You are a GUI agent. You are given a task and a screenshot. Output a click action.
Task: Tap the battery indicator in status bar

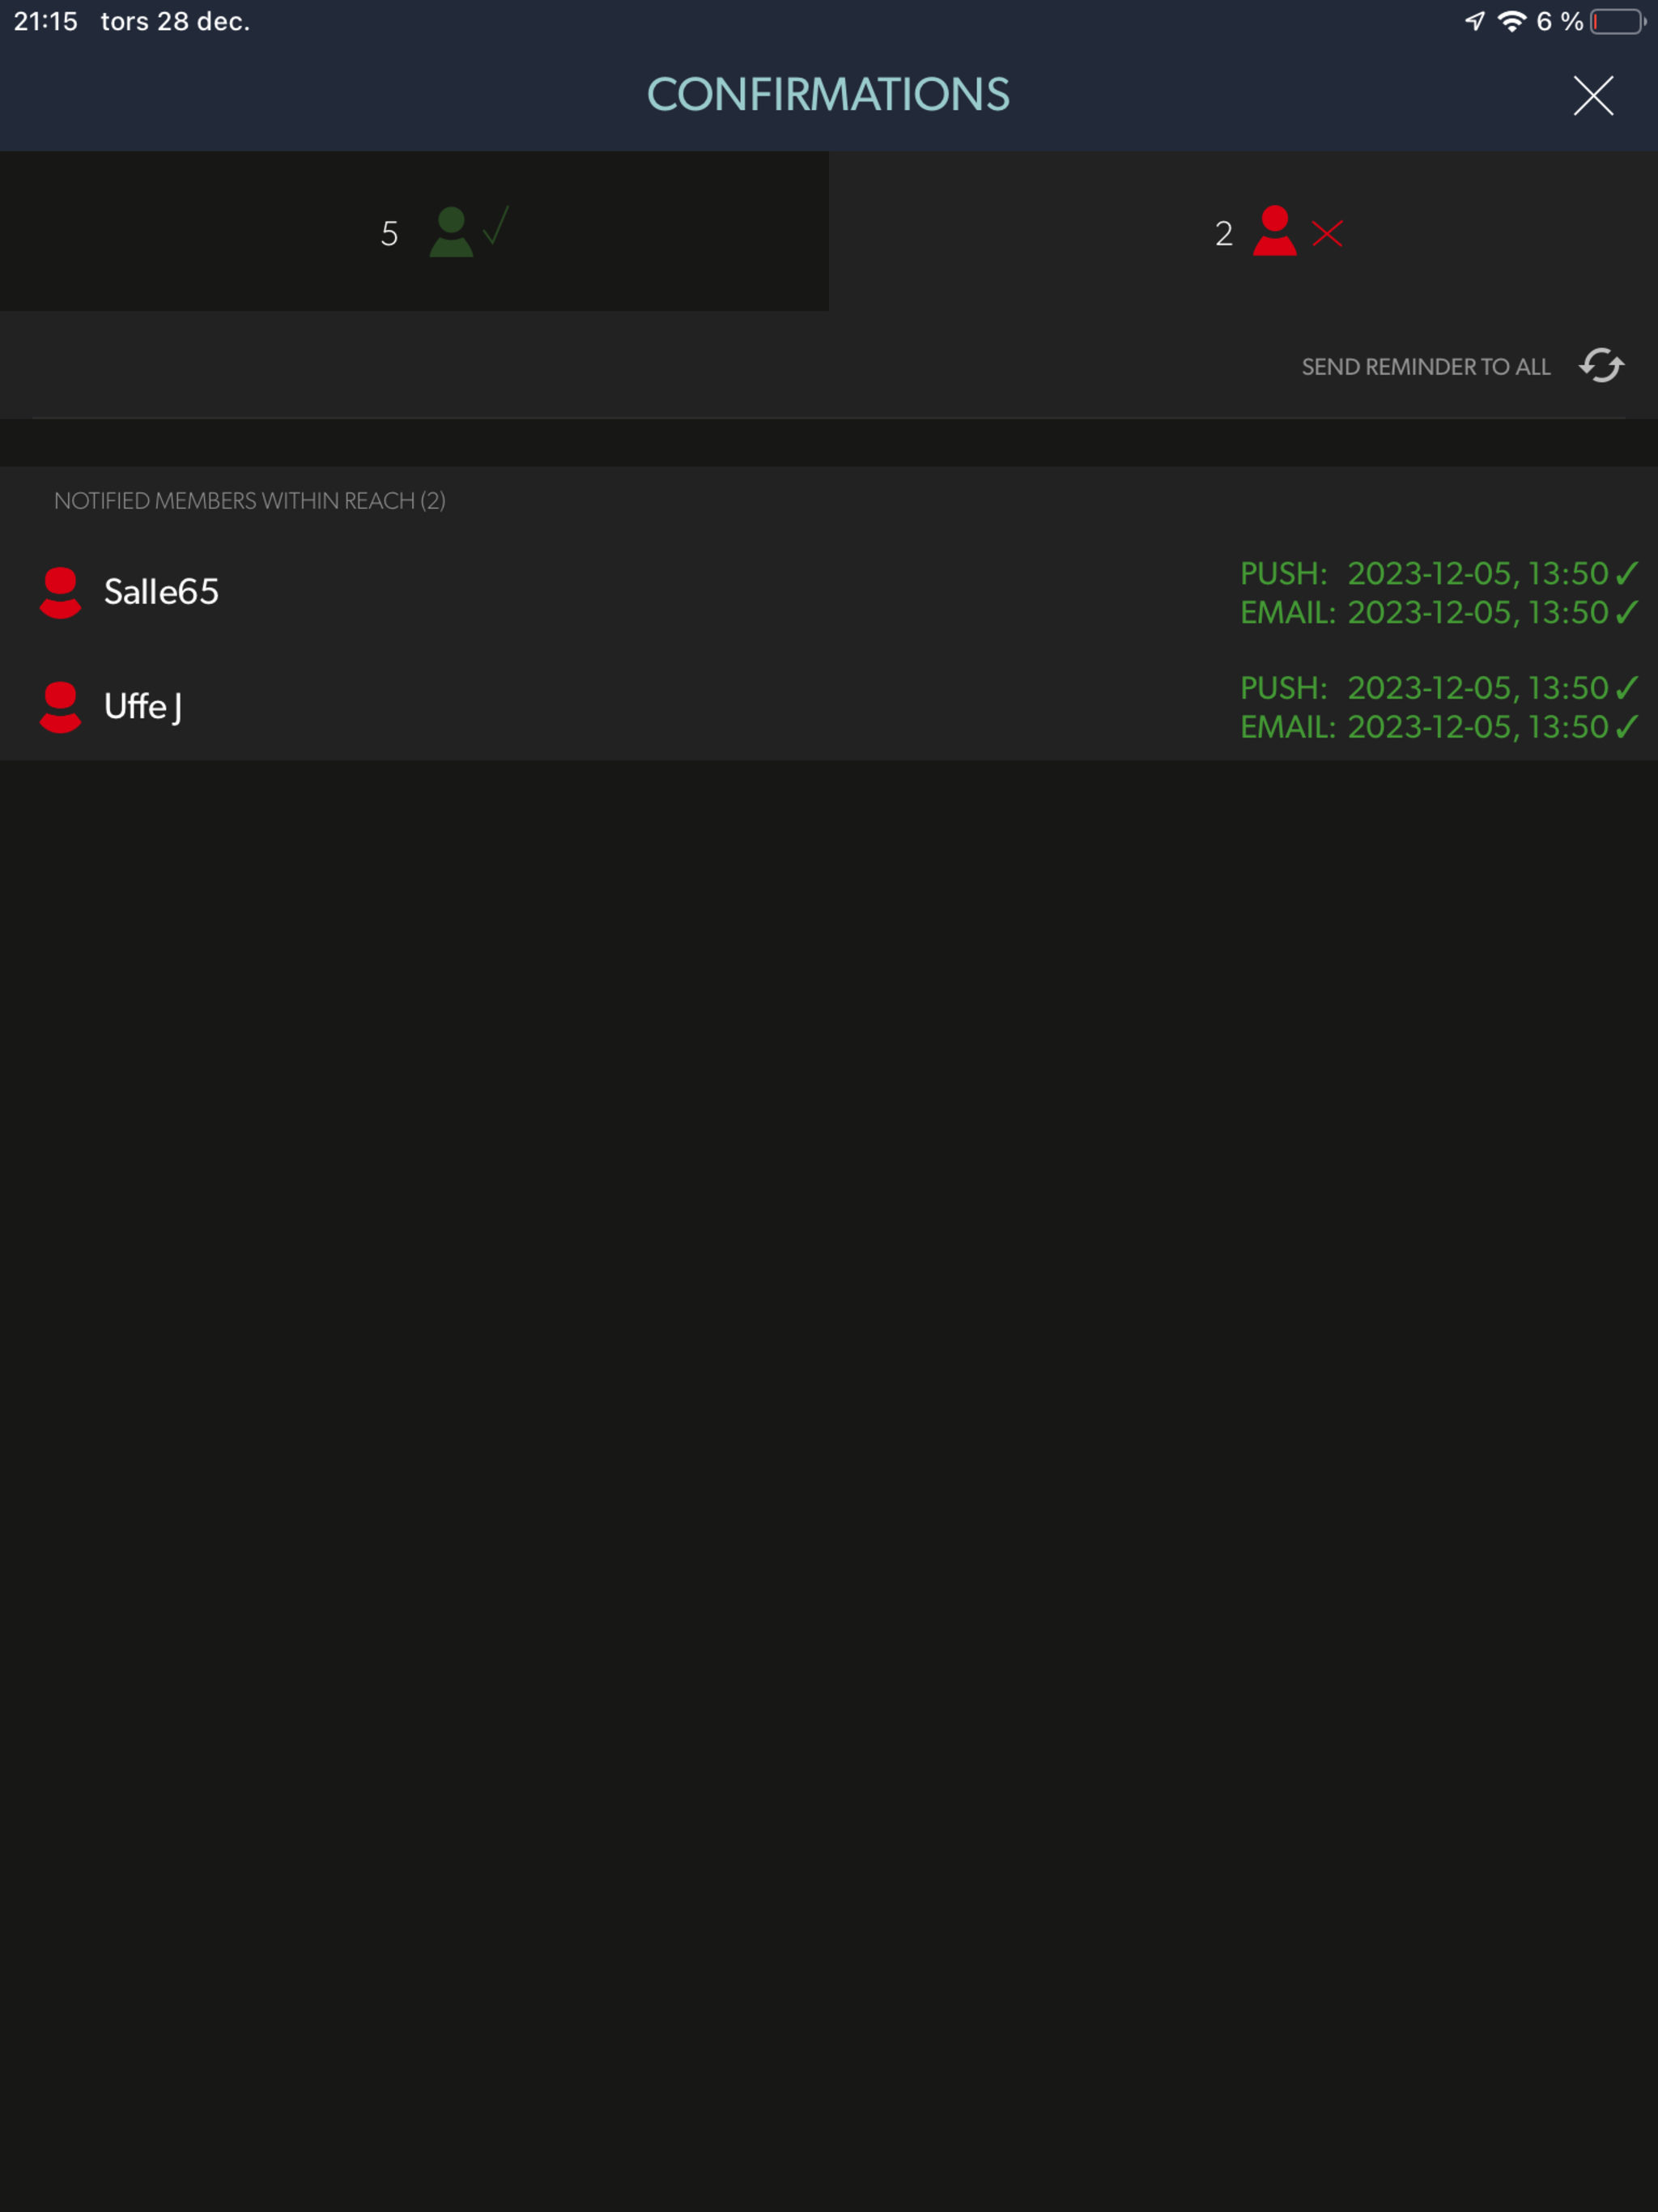click(1616, 22)
